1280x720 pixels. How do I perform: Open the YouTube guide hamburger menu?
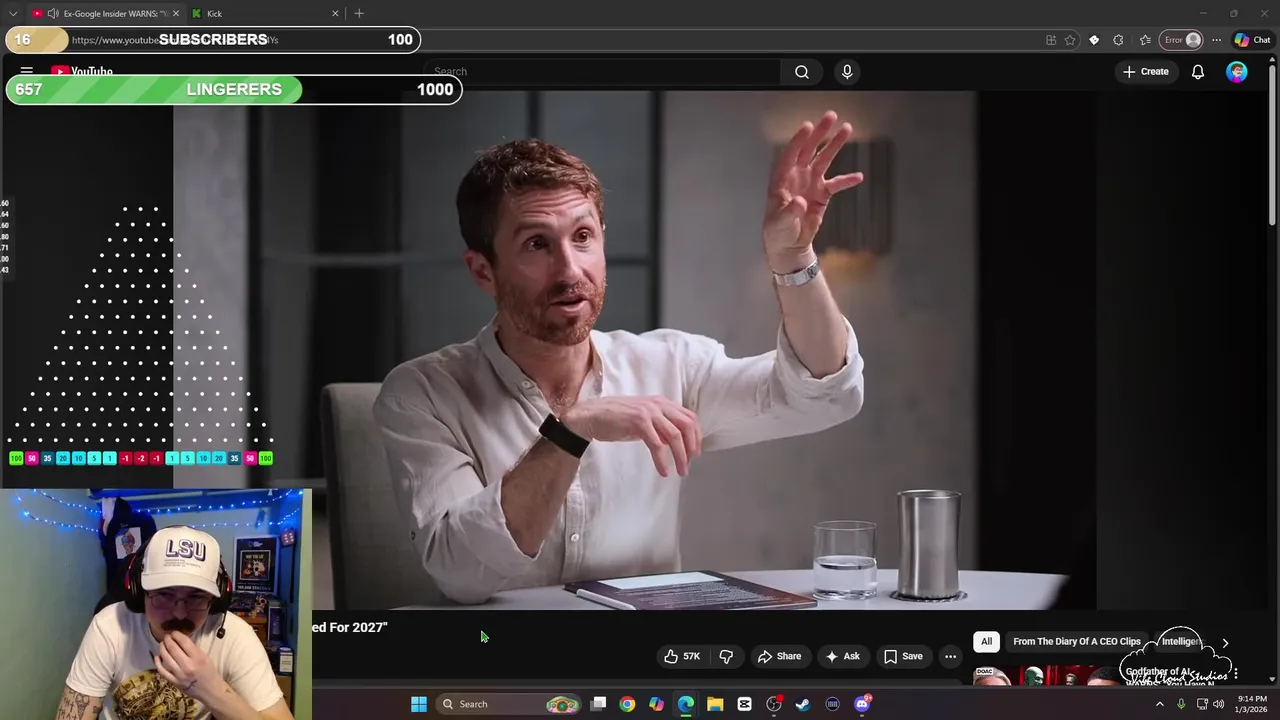click(x=27, y=71)
